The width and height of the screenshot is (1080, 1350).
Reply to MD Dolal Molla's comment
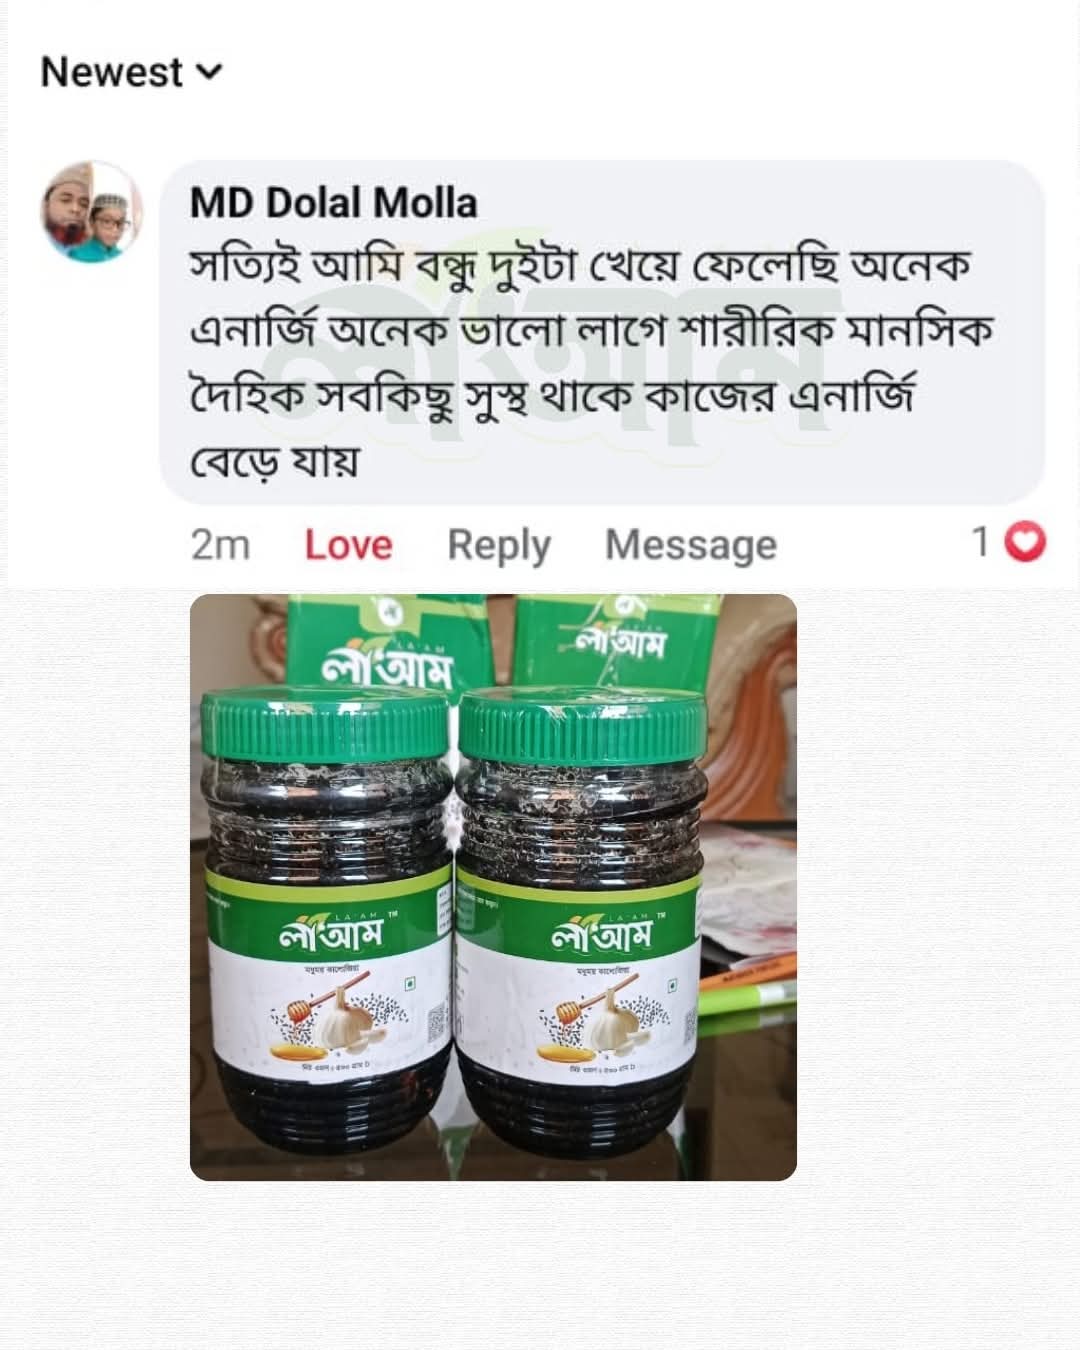pyautogui.click(x=498, y=545)
